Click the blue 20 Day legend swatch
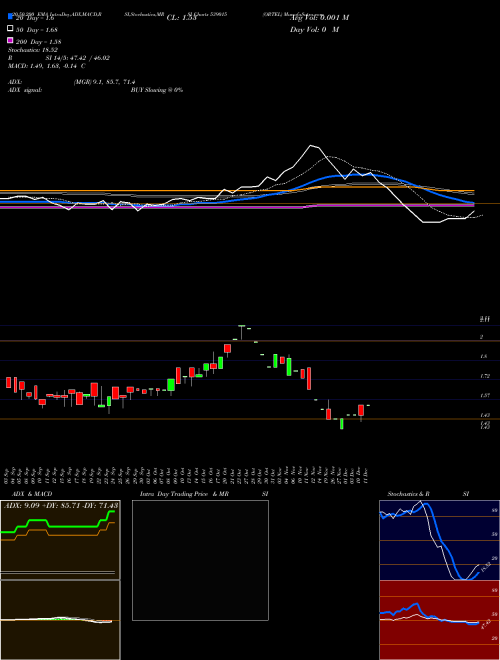Image resolution: width=500 pixels, height=660 pixels. click(10, 17)
